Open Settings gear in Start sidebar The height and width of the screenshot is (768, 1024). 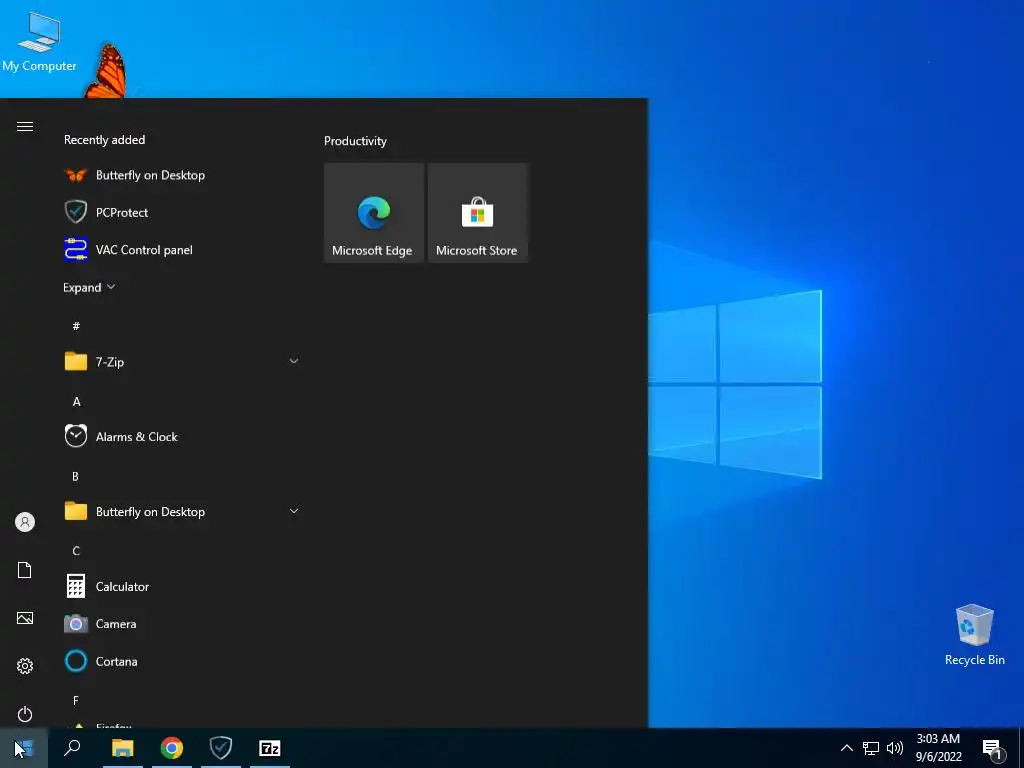(25, 666)
